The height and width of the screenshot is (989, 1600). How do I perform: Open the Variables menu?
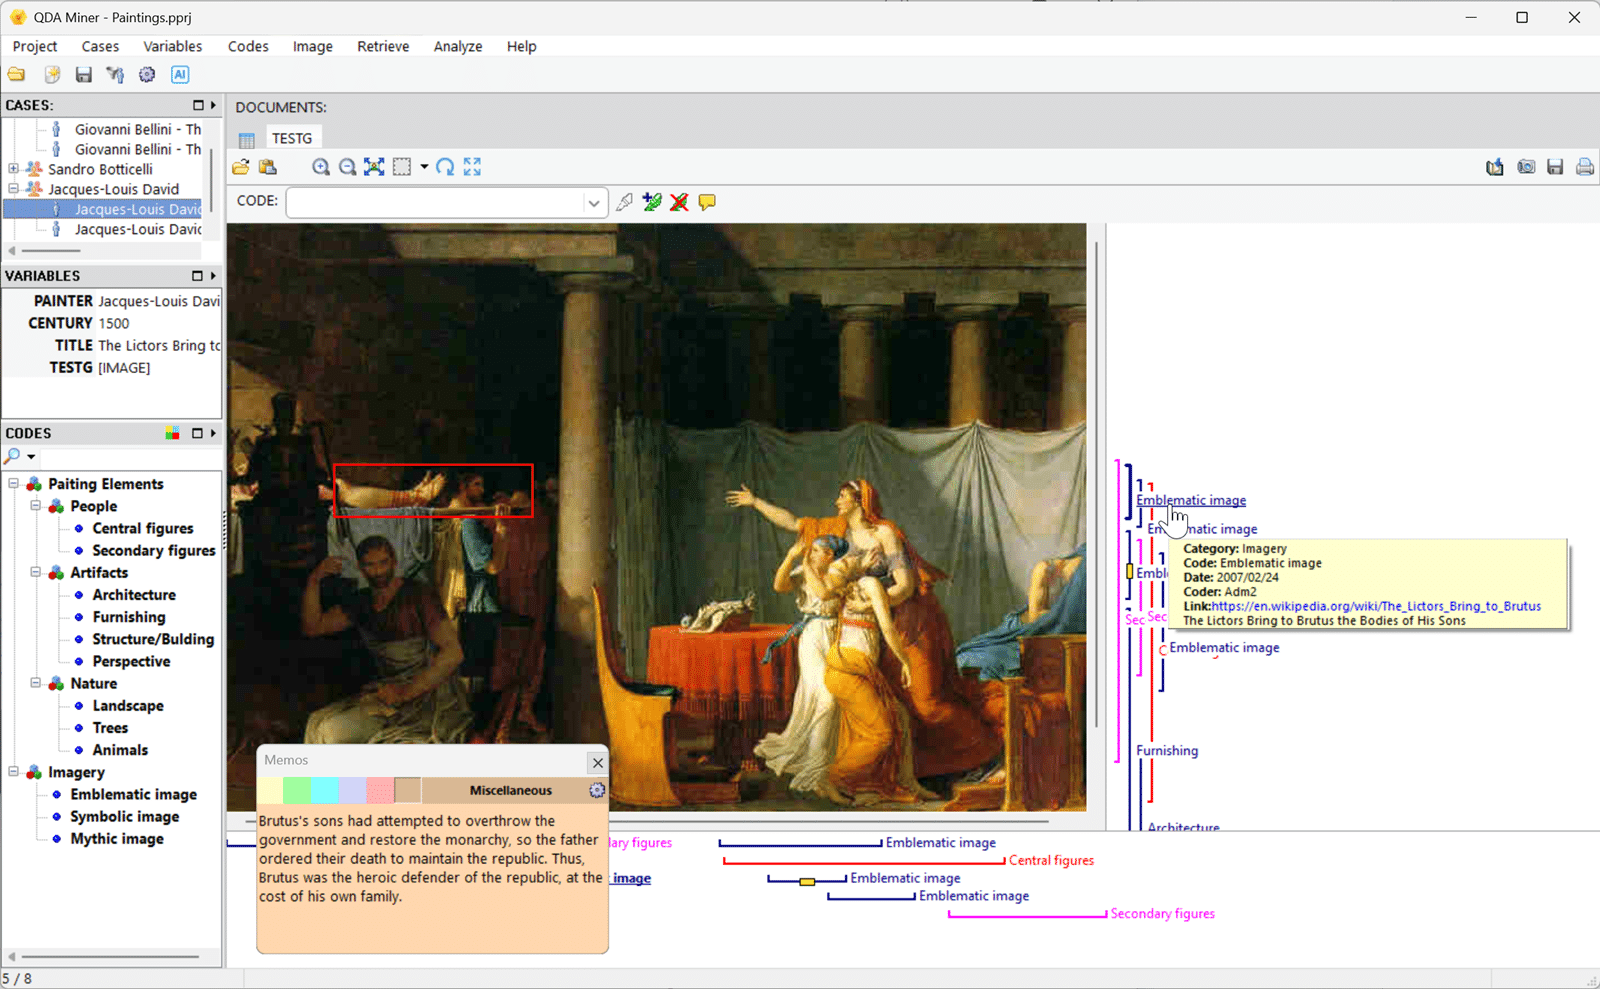click(x=173, y=47)
